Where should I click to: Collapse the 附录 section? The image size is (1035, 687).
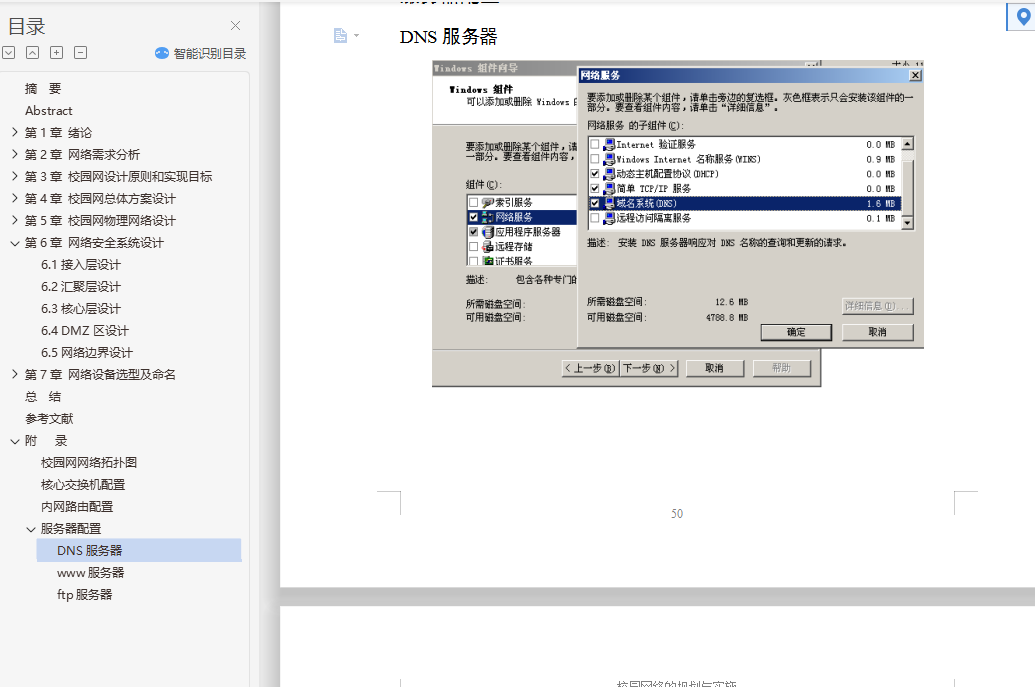click(x=15, y=441)
